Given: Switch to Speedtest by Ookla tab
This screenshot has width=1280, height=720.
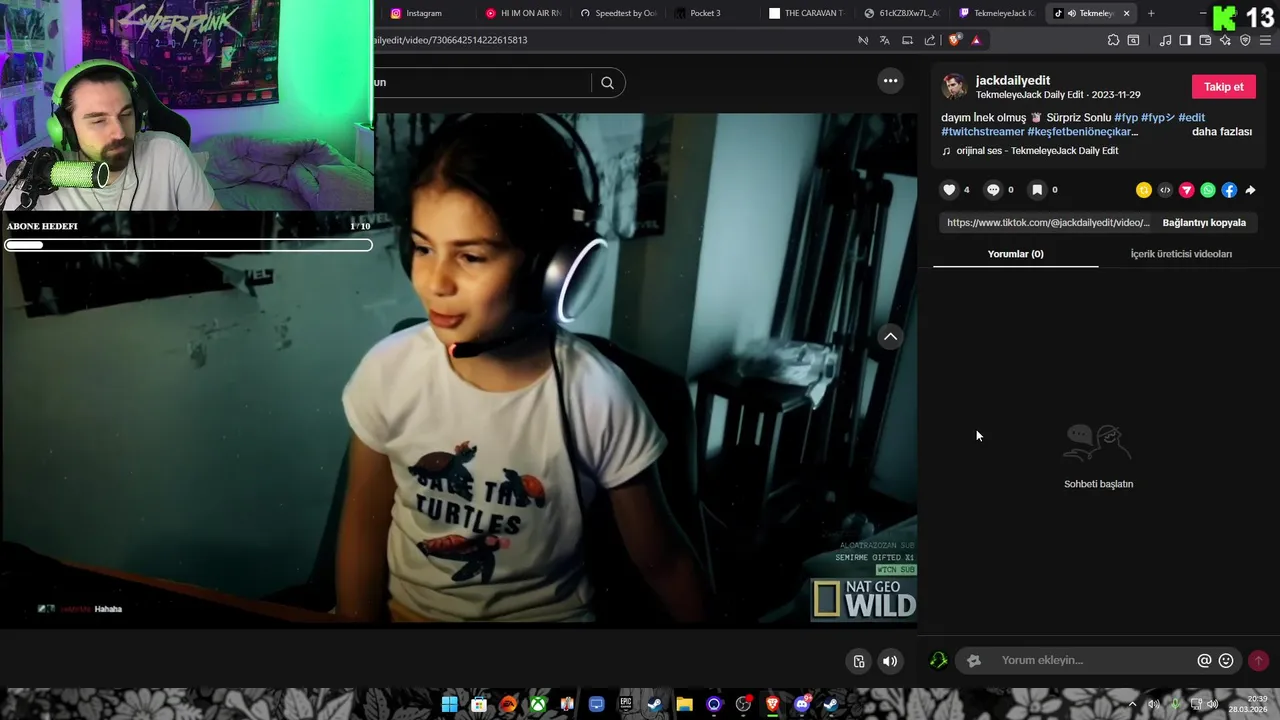Looking at the screenshot, I should [618, 13].
